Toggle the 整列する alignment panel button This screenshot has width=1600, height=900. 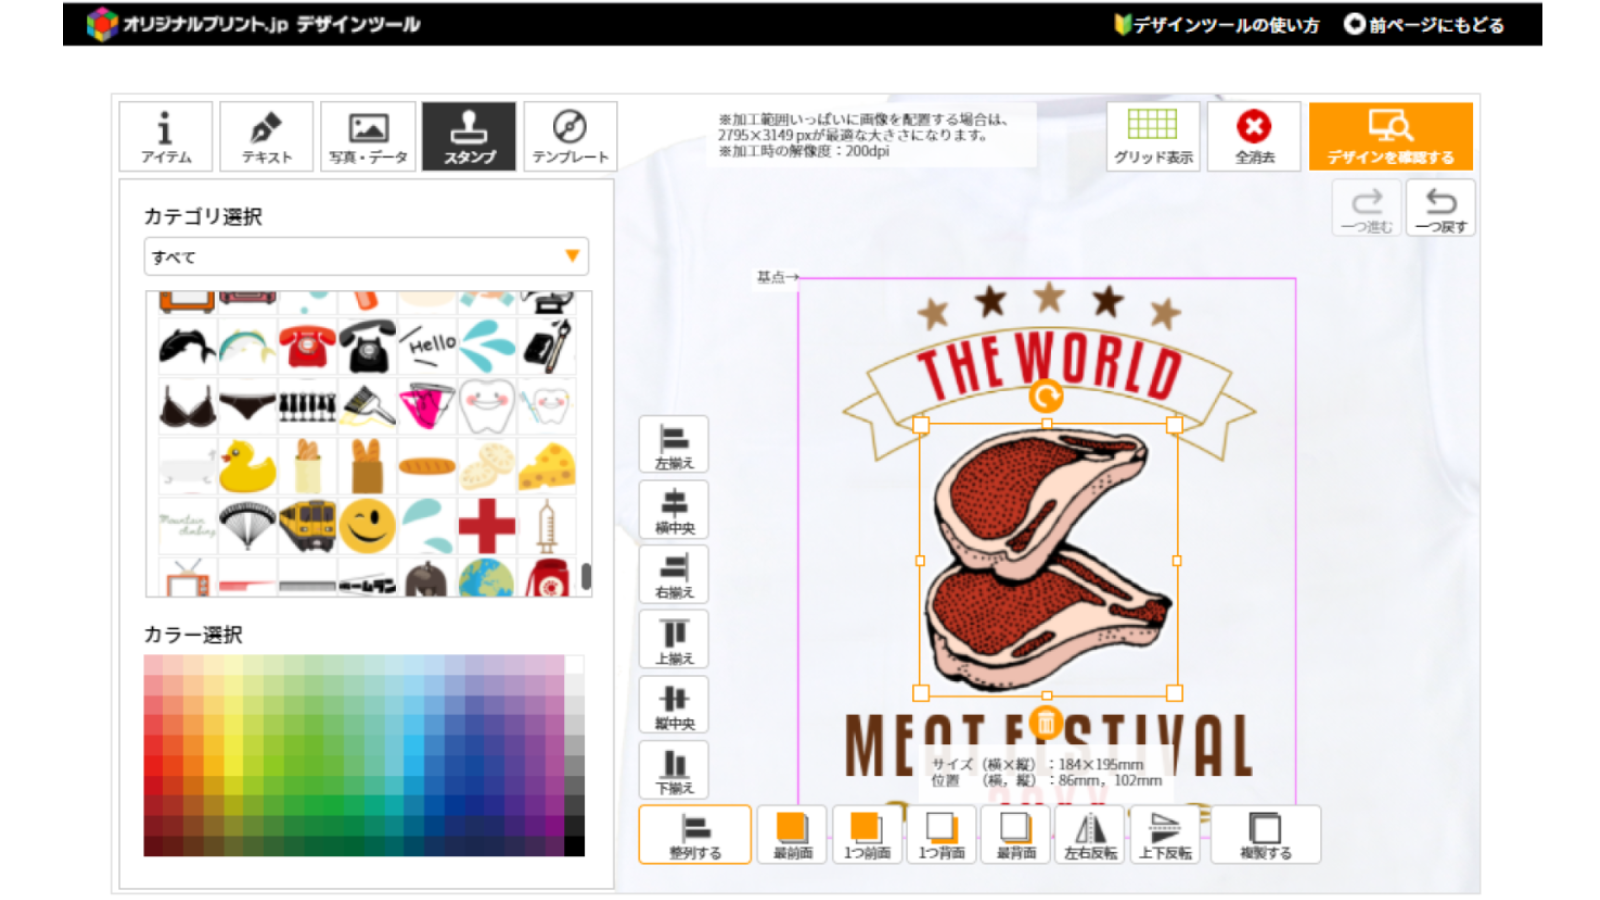coord(695,834)
